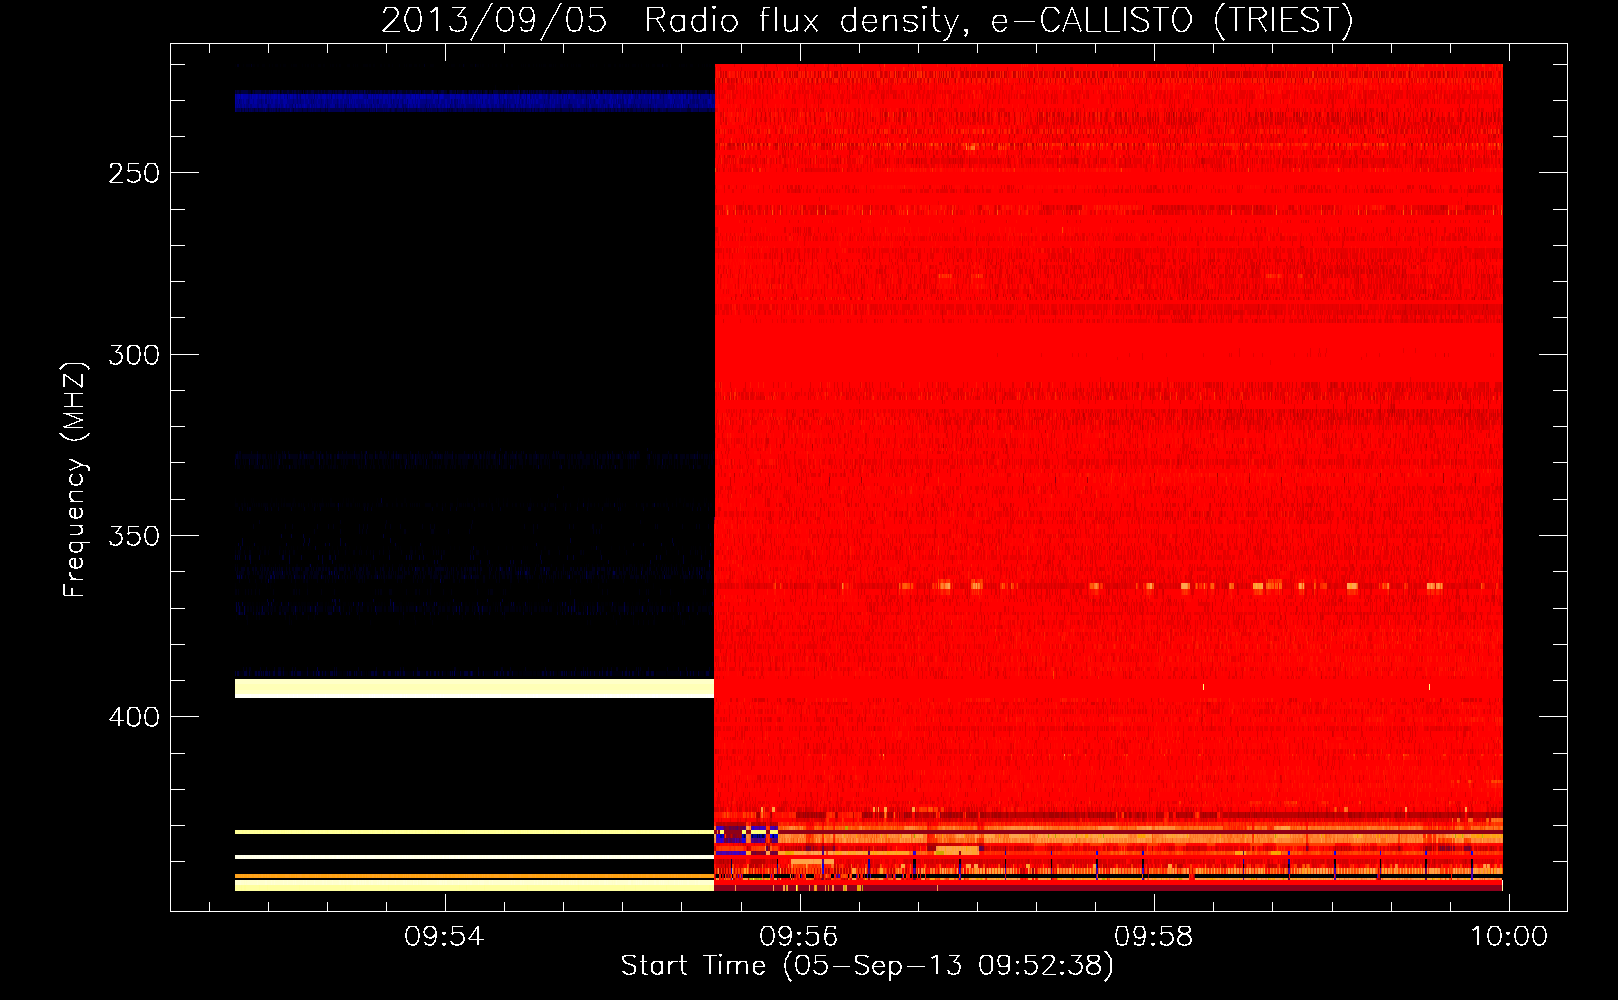1618x1000 pixels.
Task: Select the 350 frequency axis label
Action: [134, 536]
